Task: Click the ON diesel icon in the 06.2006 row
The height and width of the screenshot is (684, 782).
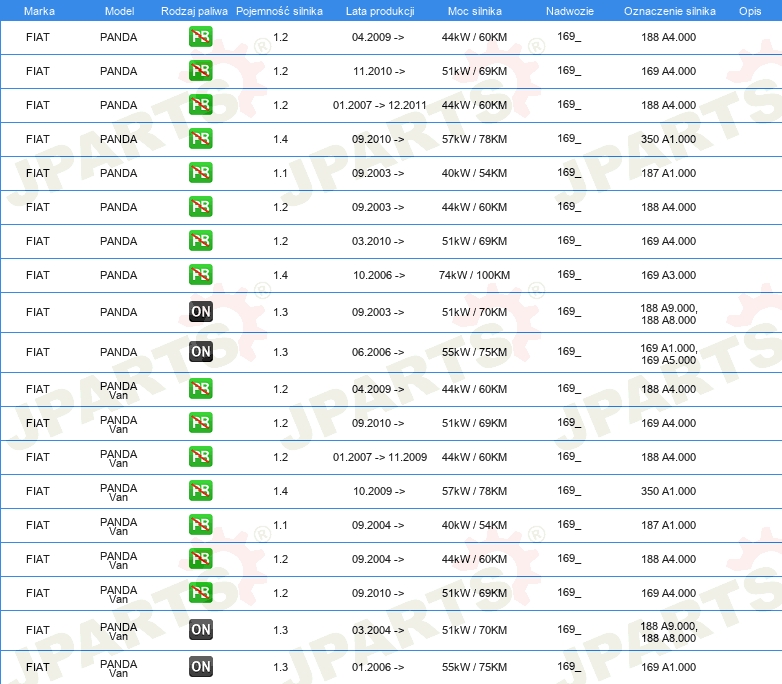Action: pyautogui.click(x=201, y=352)
